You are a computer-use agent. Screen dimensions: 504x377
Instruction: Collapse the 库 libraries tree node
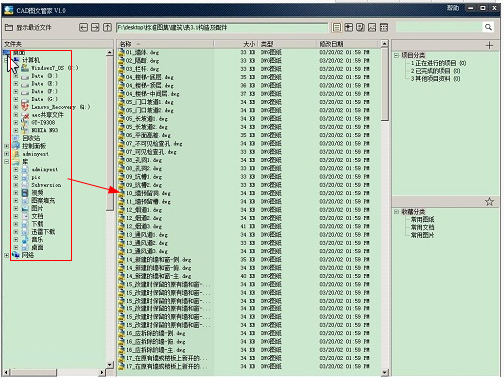(x=6, y=162)
